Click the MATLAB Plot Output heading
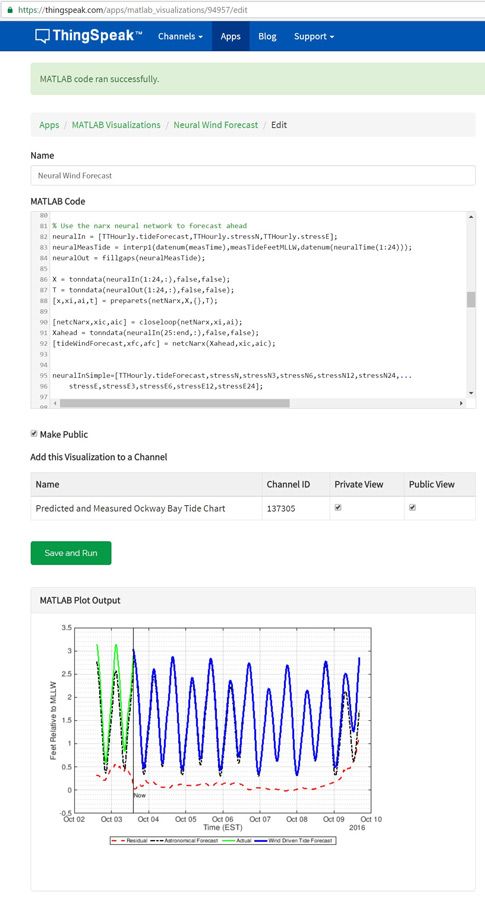The width and height of the screenshot is (485, 900). pyautogui.click(x=80, y=600)
